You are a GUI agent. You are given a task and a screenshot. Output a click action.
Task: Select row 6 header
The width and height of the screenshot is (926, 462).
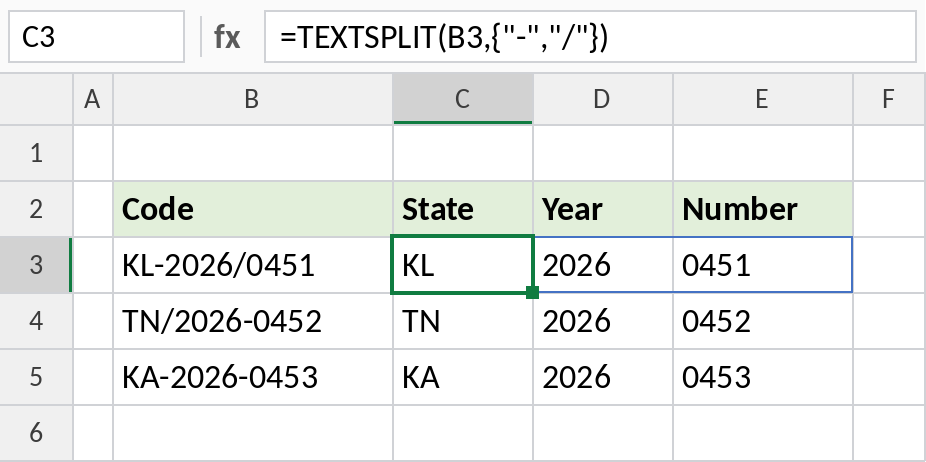[x=36, y=434]
